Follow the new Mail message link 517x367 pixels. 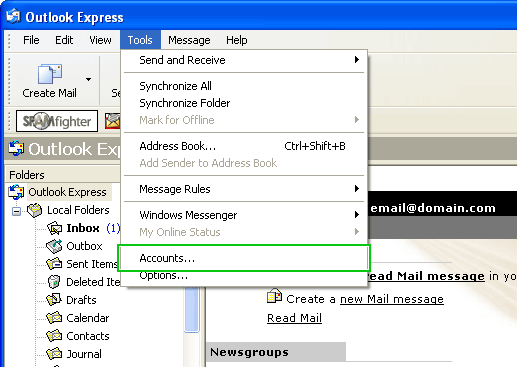(392, 299)
